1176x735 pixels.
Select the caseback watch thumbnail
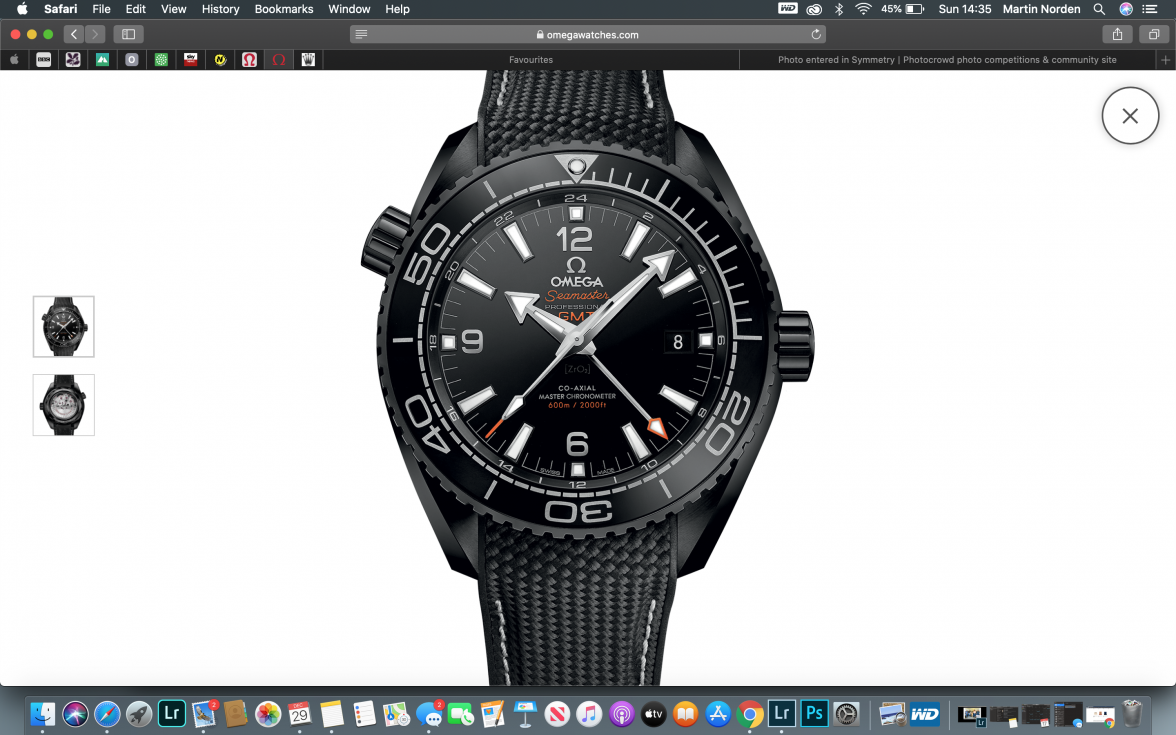64,405
